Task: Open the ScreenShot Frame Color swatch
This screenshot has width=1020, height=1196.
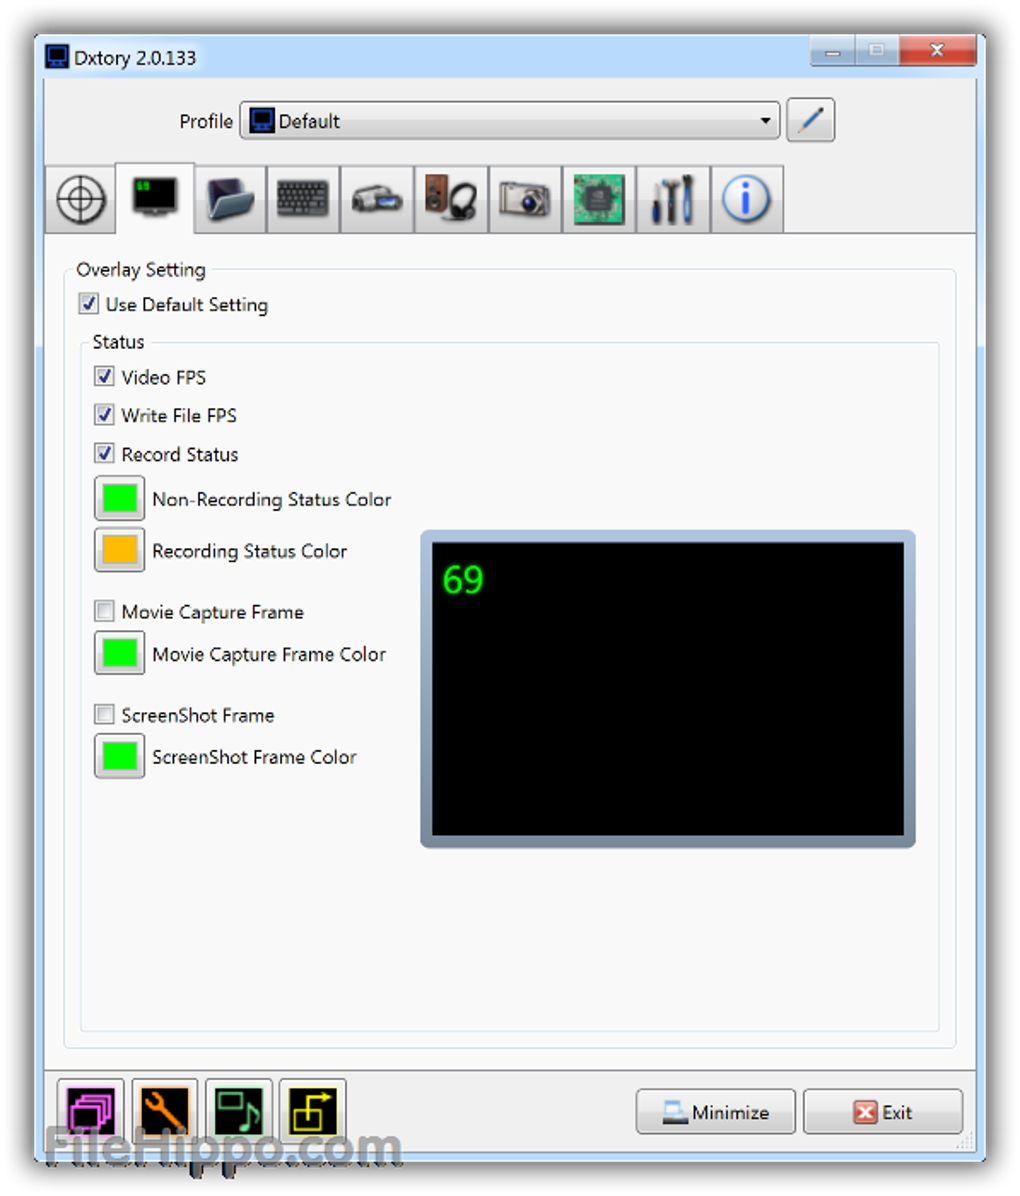Action: [120, 756]
